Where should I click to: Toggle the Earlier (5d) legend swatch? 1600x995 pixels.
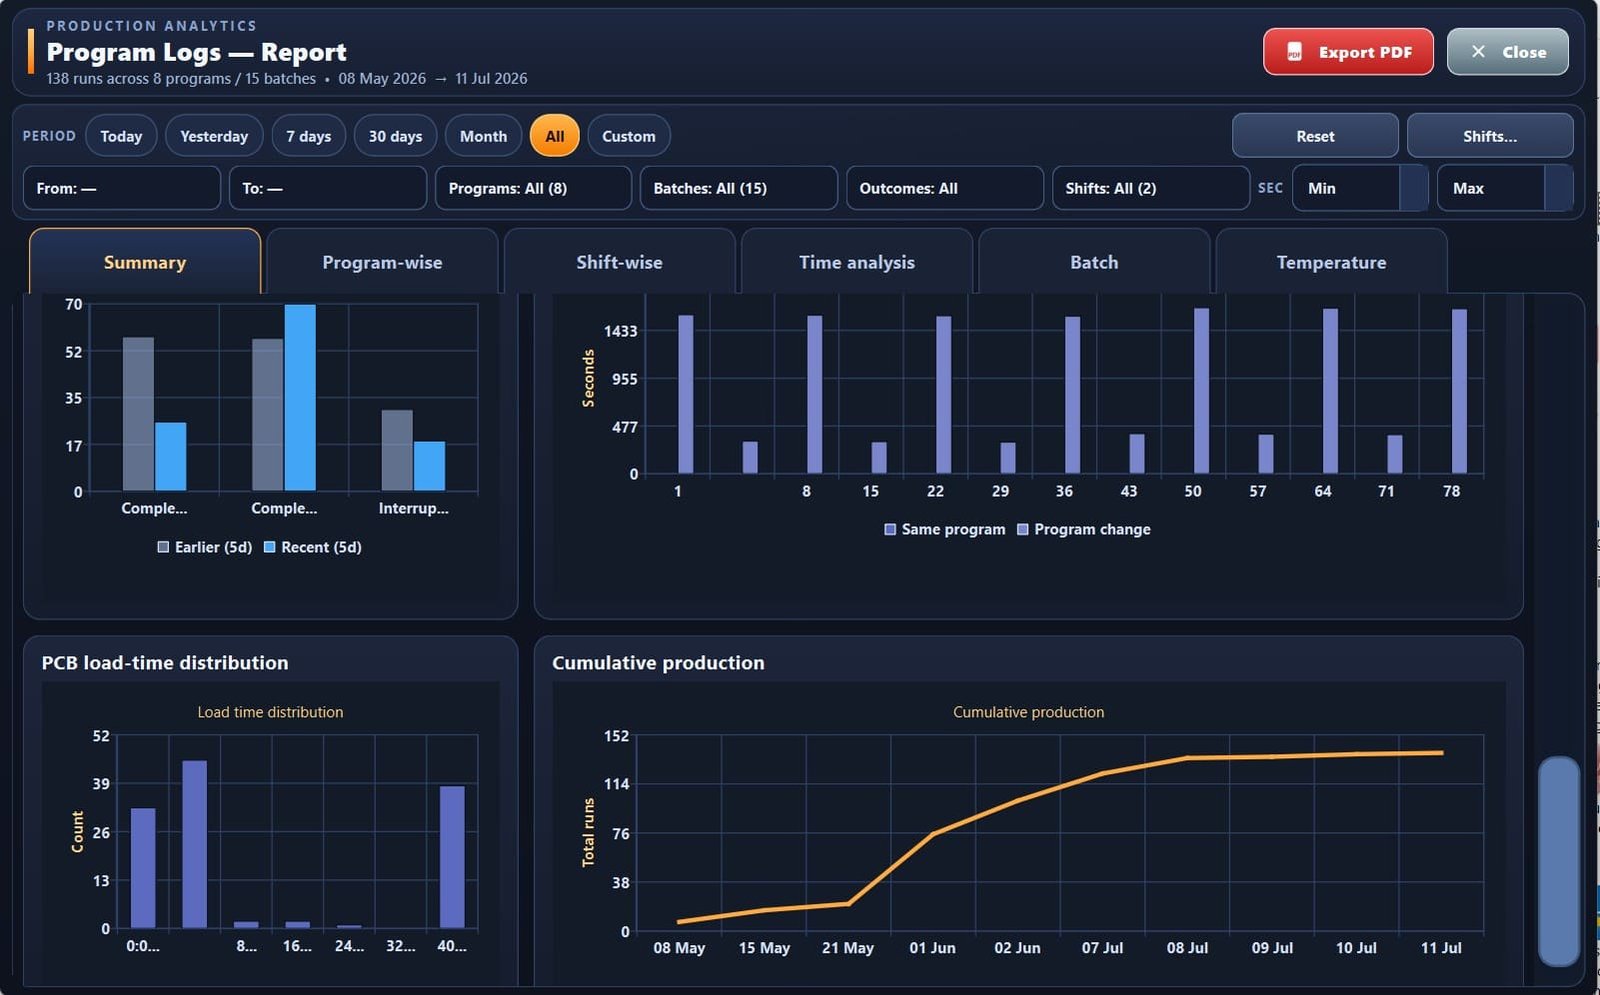tap(163, 547)
